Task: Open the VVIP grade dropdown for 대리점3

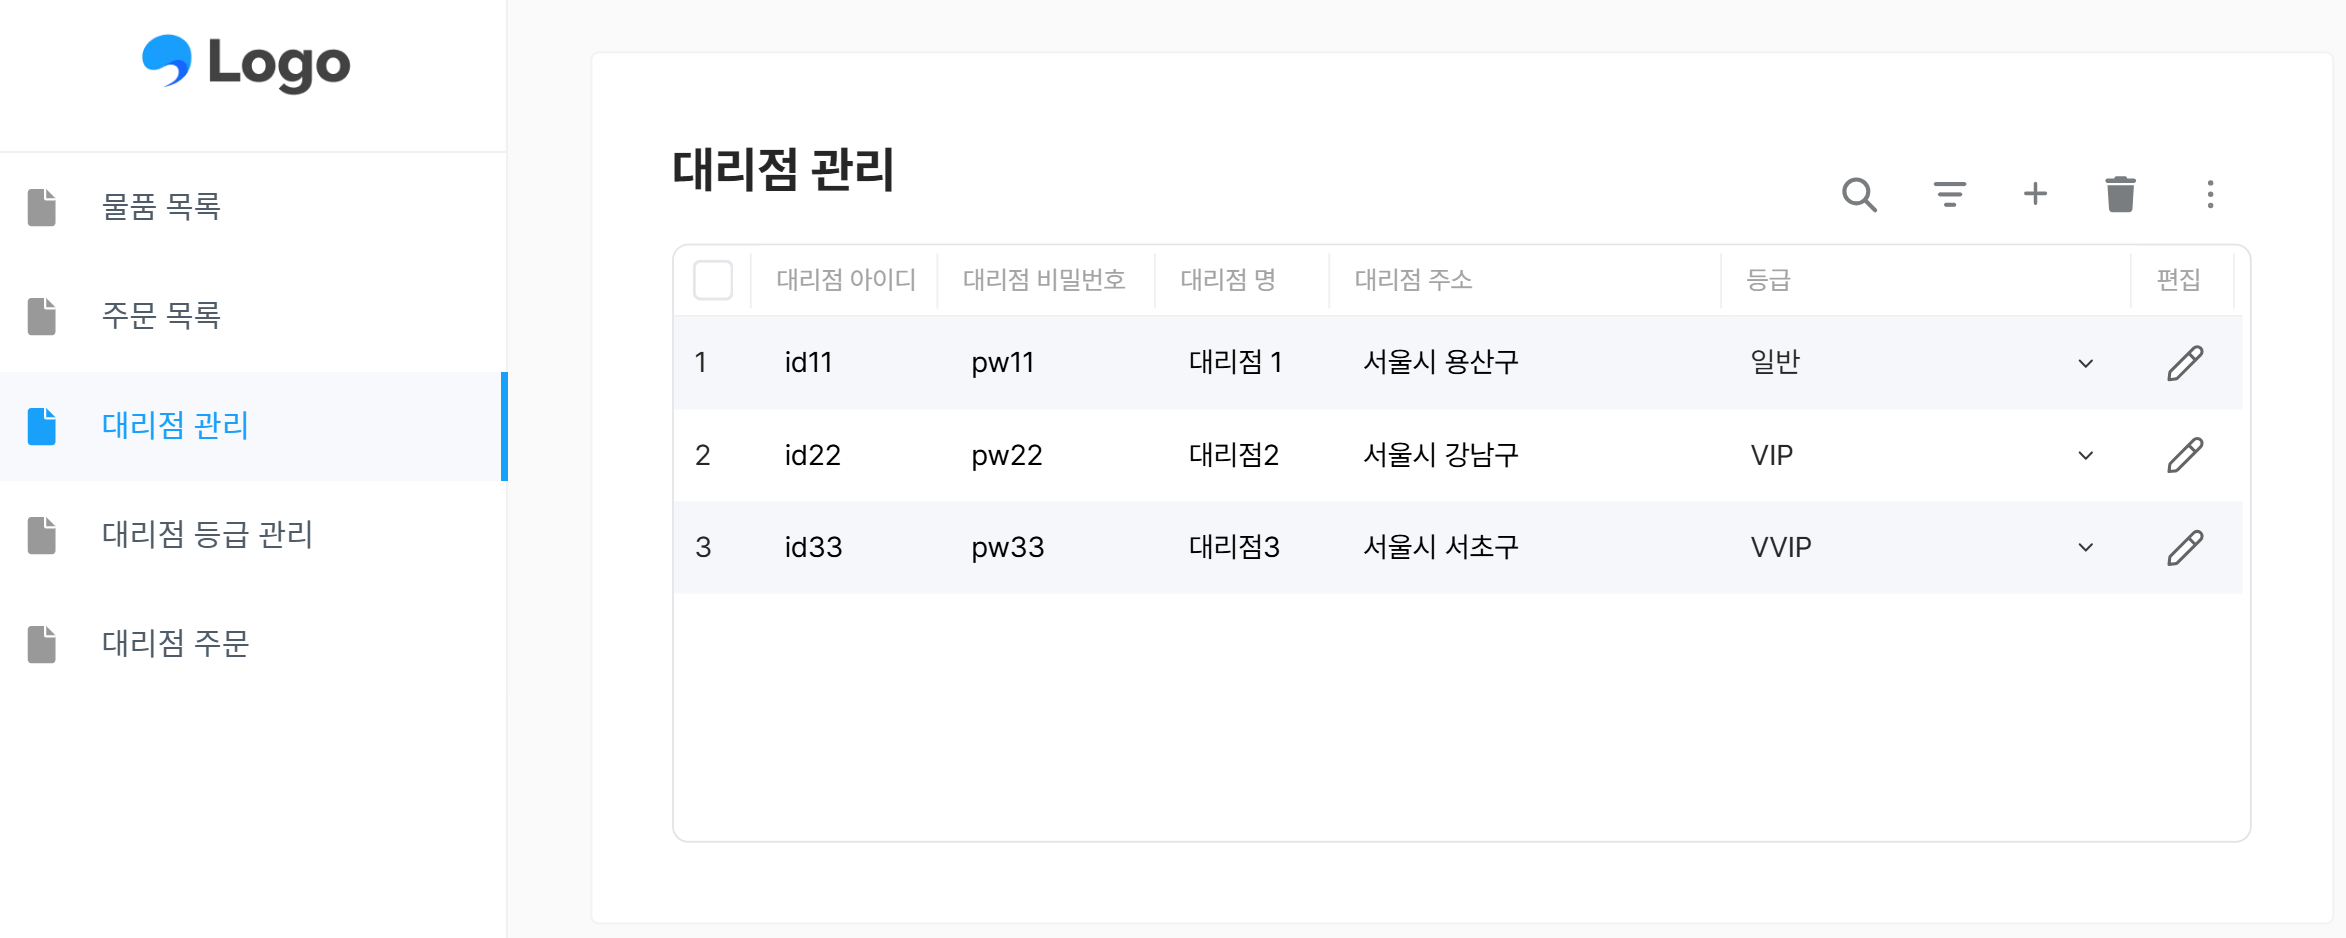Action: point(2085,547)
